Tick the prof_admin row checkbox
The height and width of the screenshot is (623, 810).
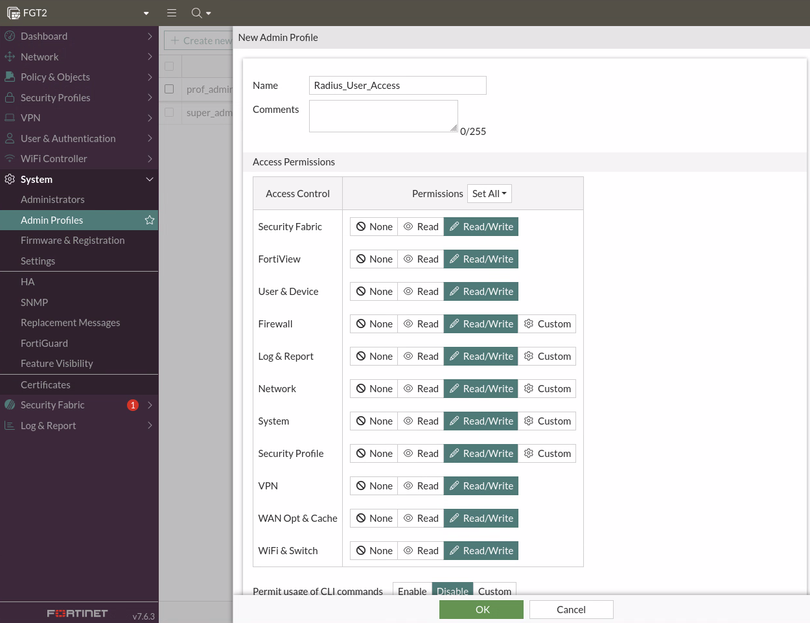[x=169, y=89]
